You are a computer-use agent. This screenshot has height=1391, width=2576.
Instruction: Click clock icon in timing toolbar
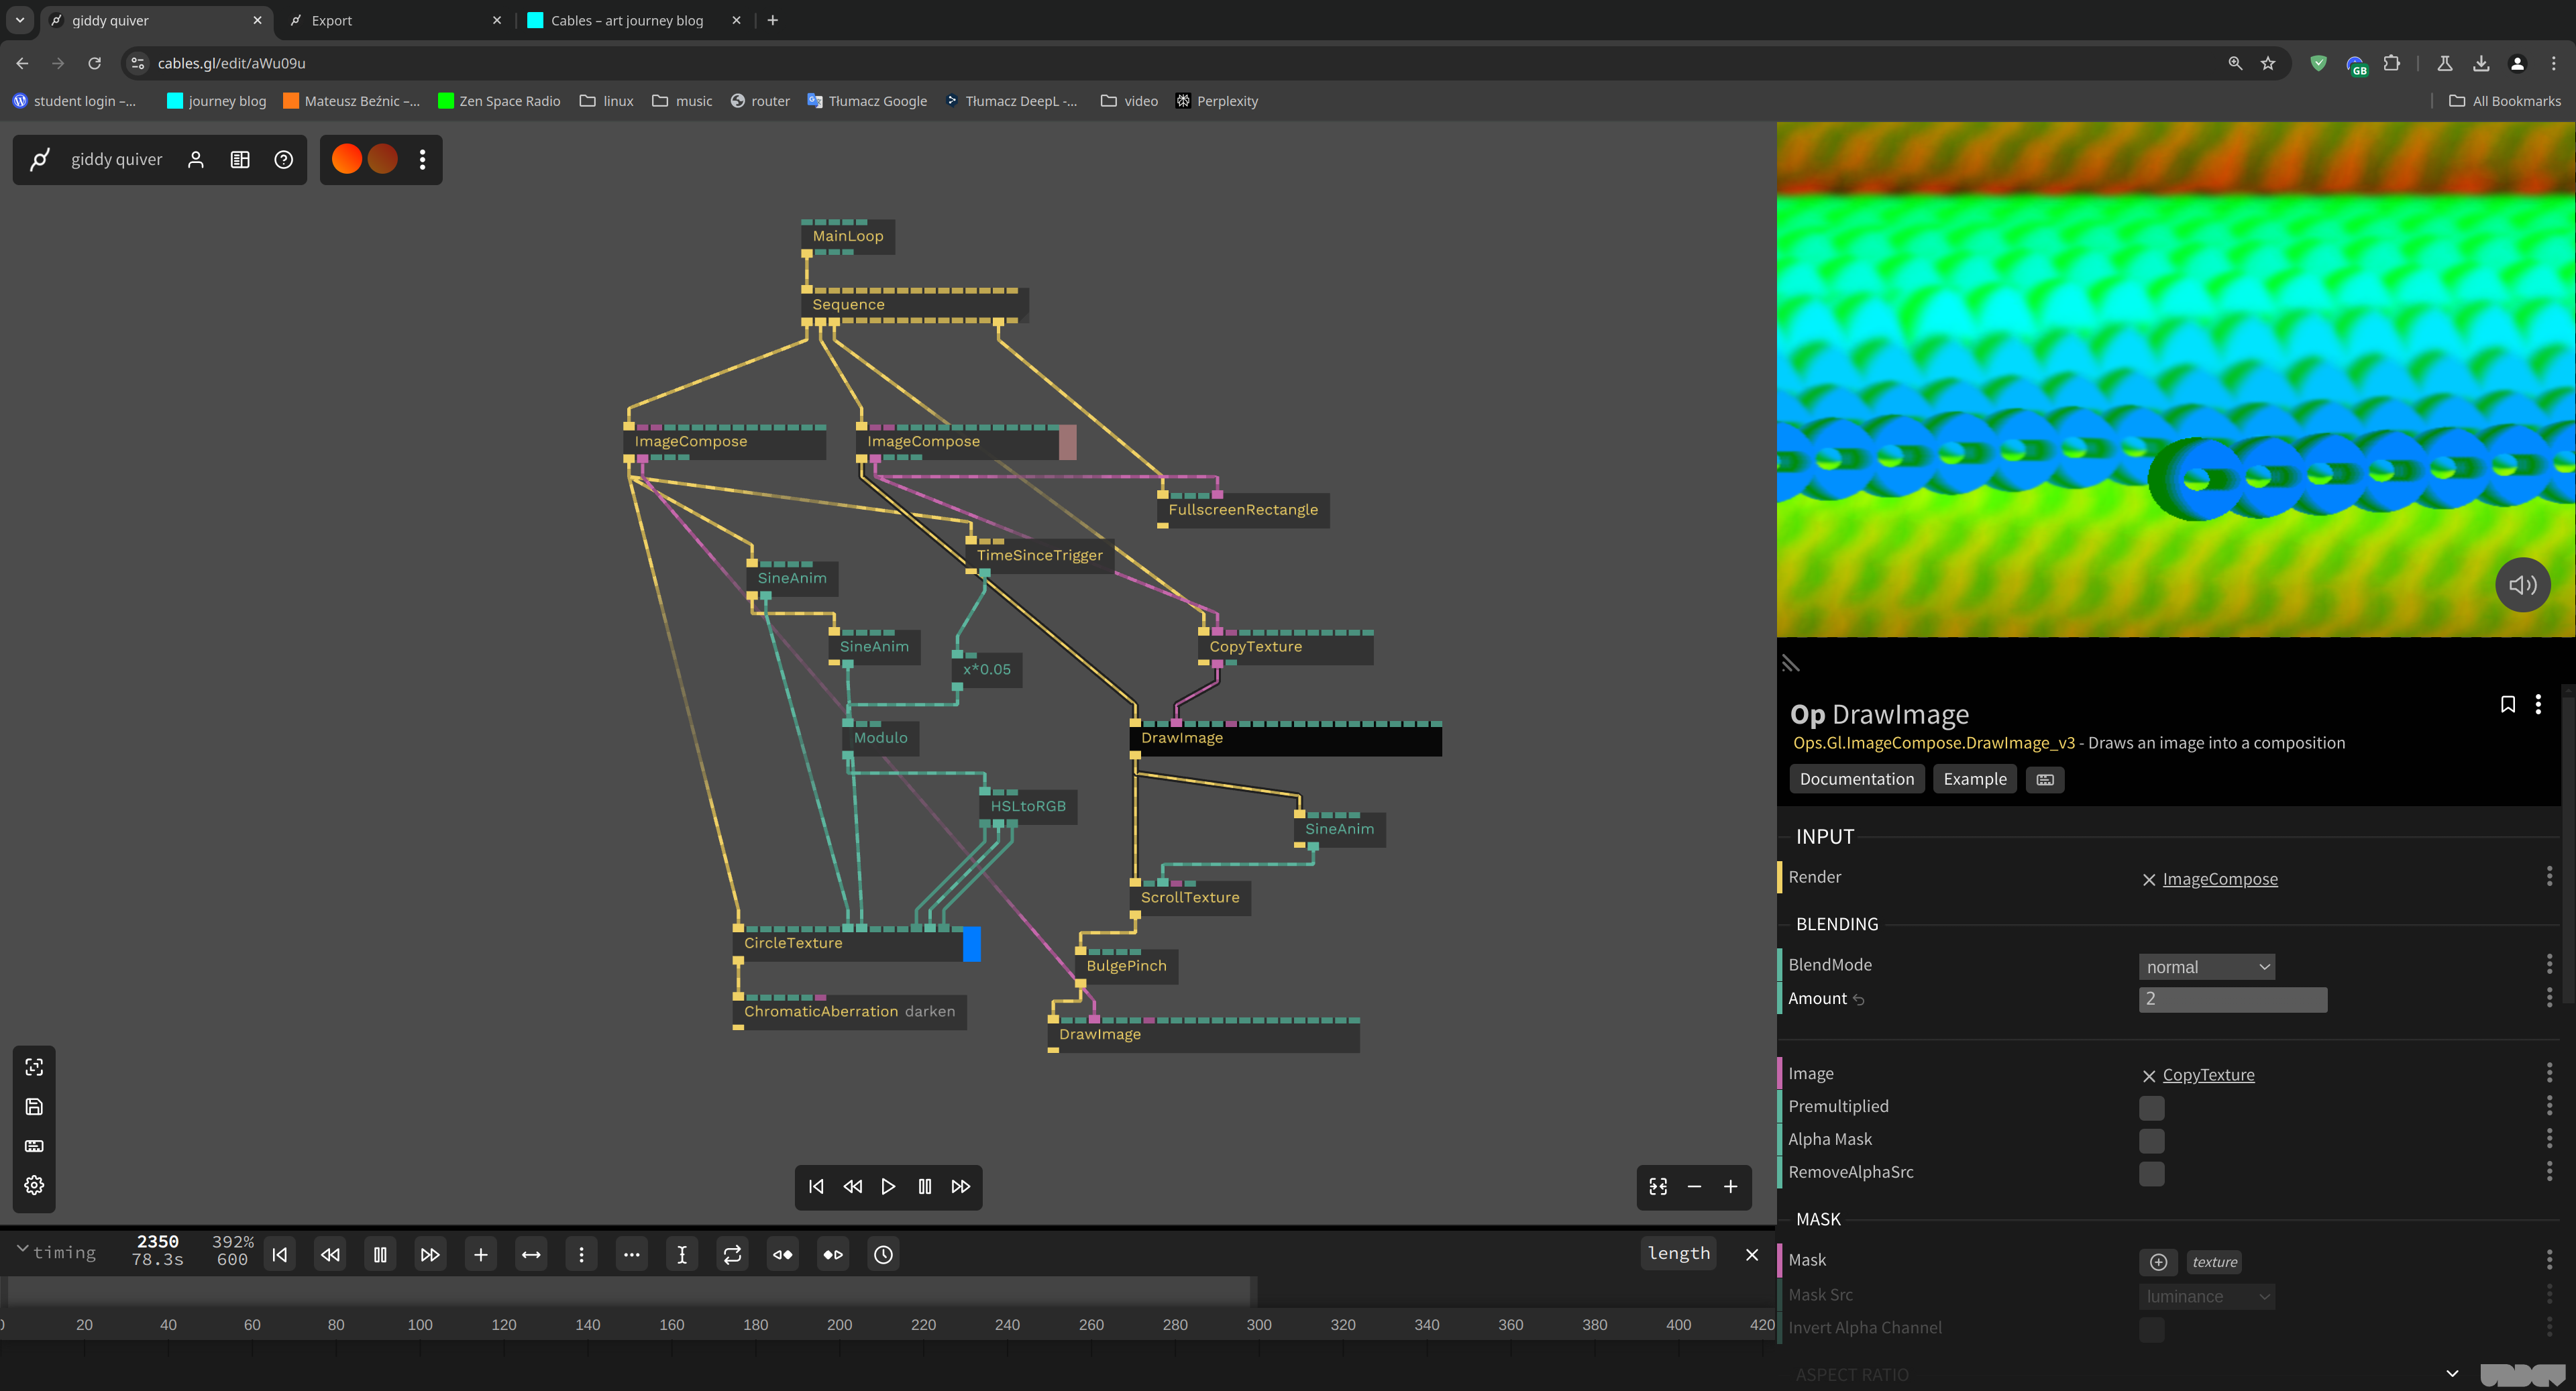tap(883, 1254)
